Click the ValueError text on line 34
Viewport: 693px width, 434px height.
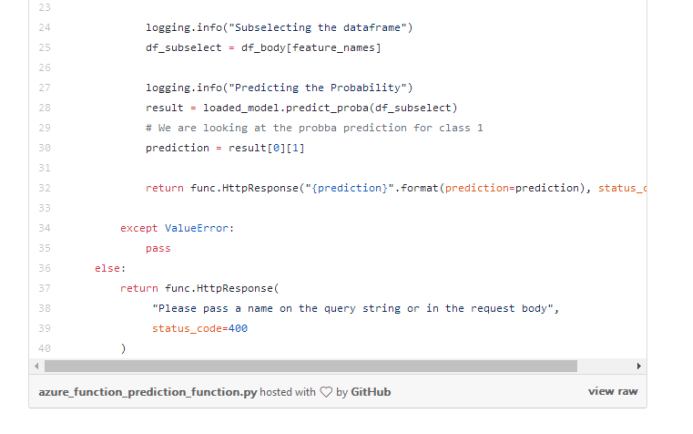(197, 228)
